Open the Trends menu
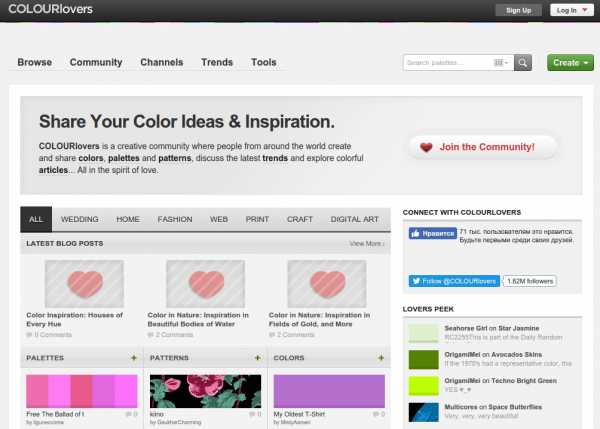600x429 pixels. pyautogui.click(x=217, y=62)
